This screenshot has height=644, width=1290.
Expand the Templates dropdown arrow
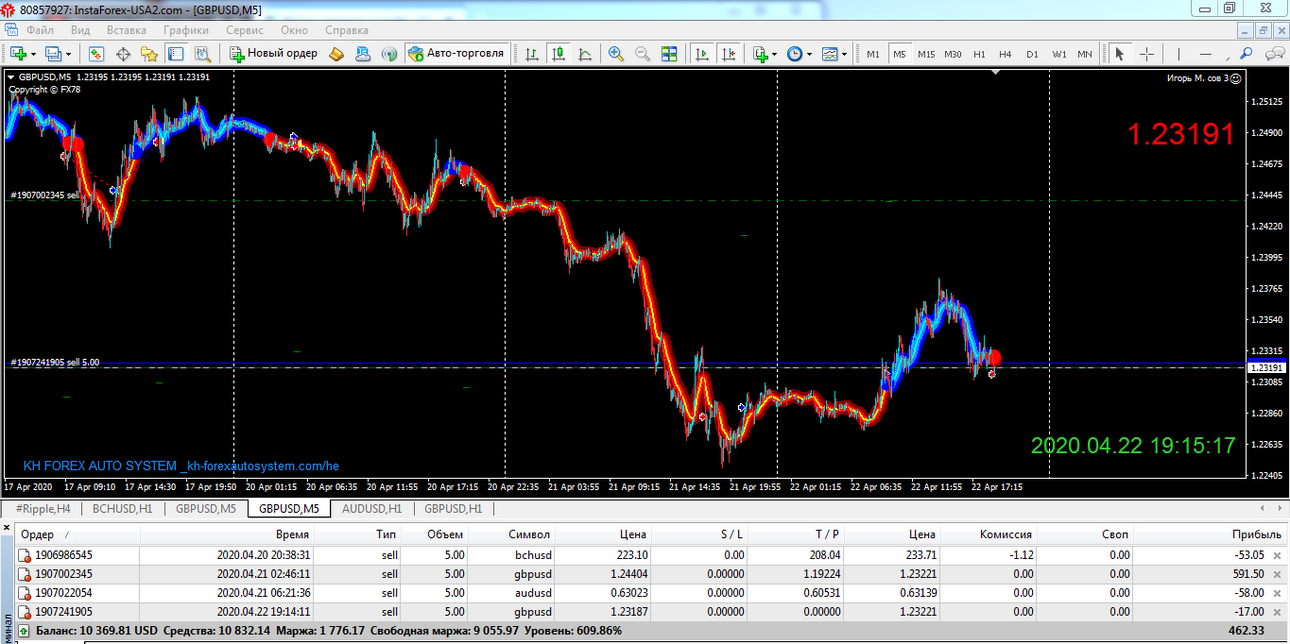click(845, 54)
